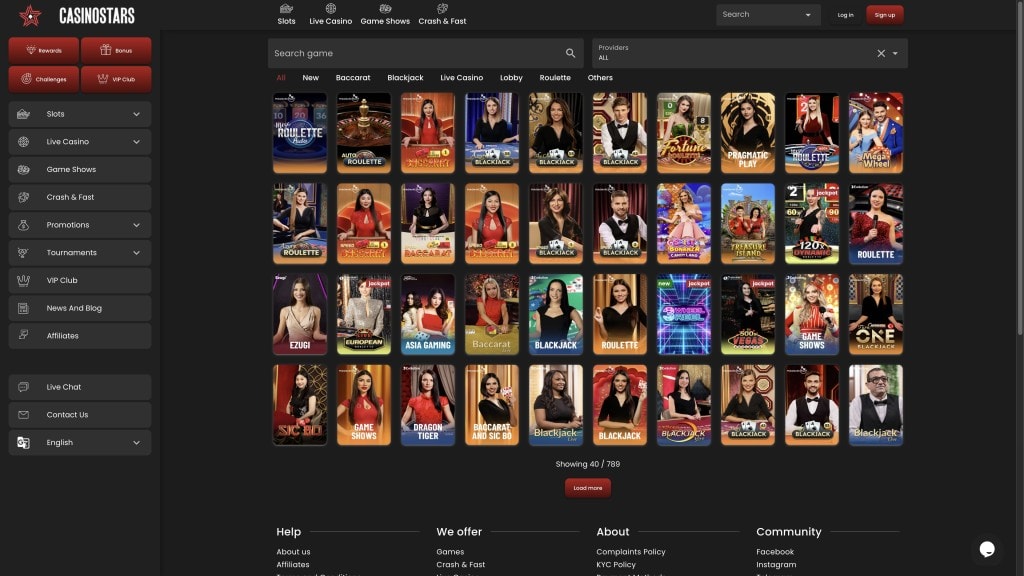
Task: Open the Complaints Policy link
Action: [631, 552]
